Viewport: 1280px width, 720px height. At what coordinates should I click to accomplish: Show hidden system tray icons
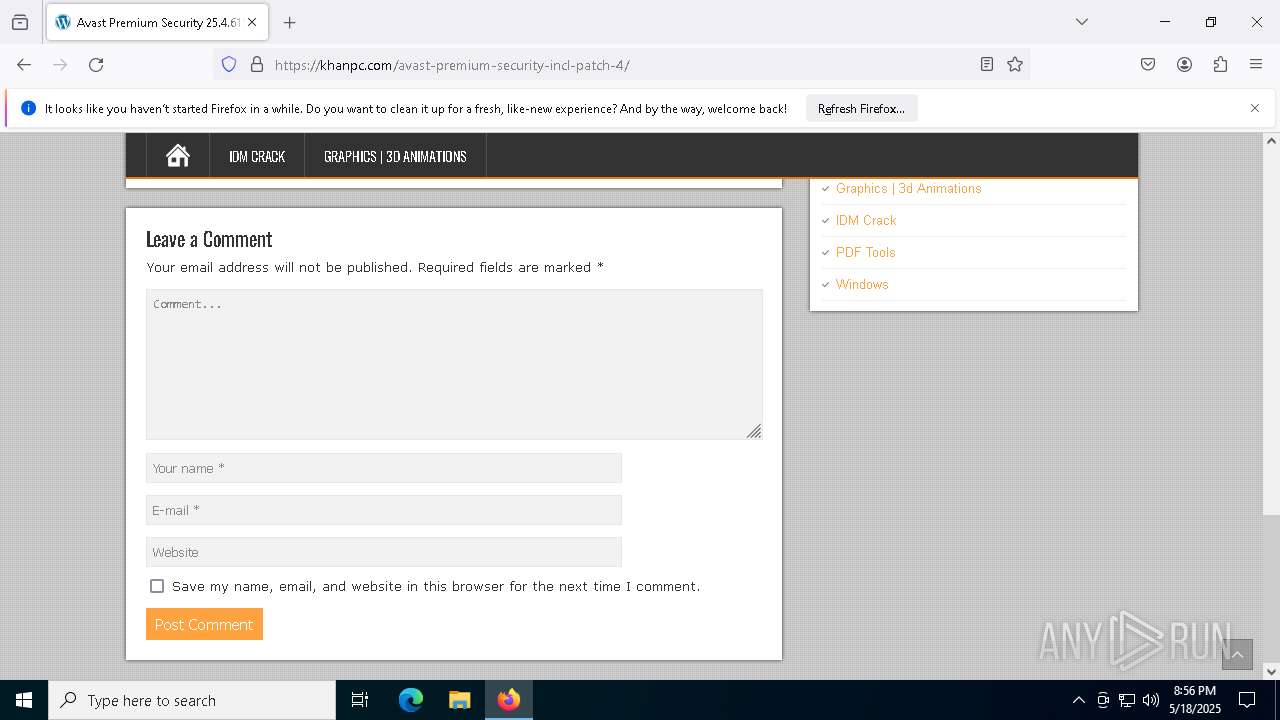click(1078, 700)
